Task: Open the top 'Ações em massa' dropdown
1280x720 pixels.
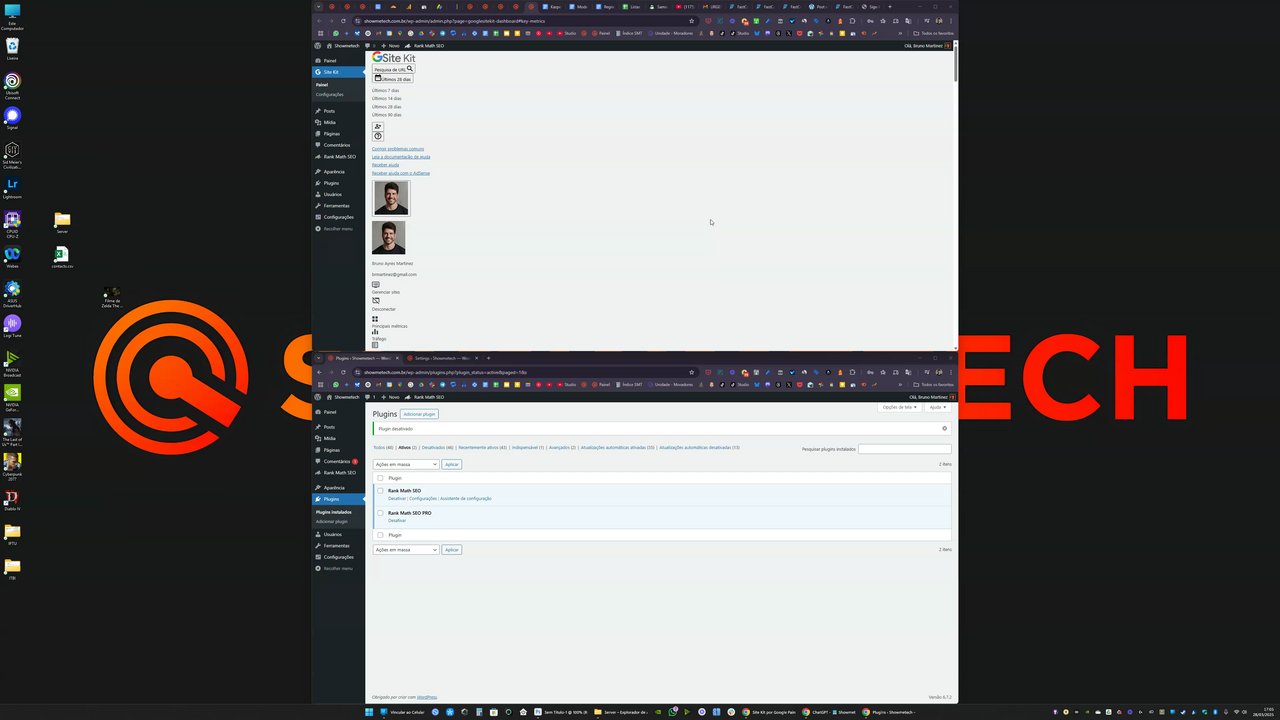Action: pyautogui.click(x=406, y=464)
